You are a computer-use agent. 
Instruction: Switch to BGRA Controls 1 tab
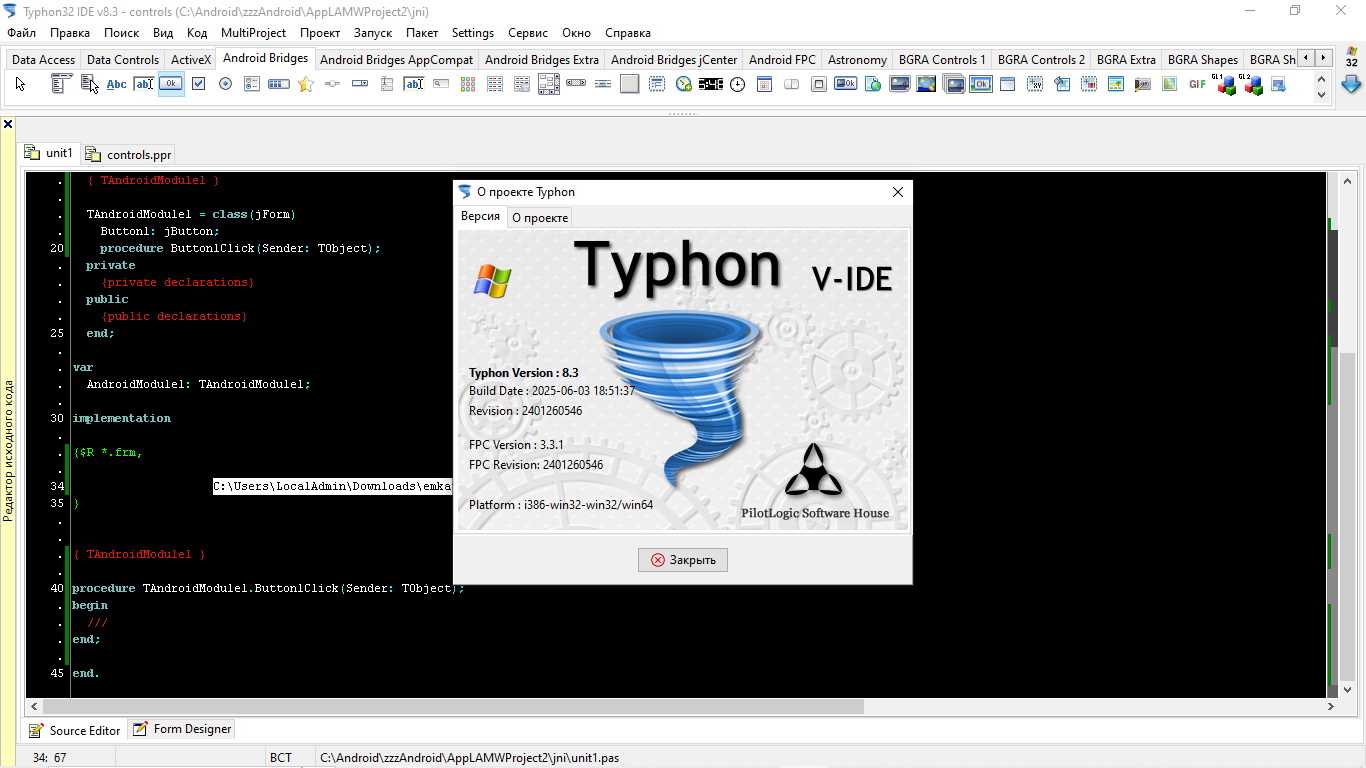[x=942, y=59]
